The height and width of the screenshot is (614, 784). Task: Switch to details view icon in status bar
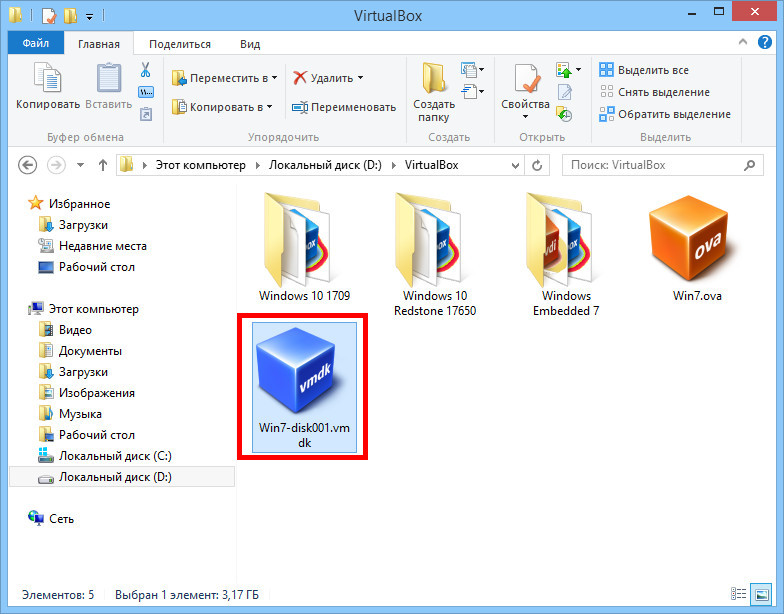pyautogui.click(x=738, y=594)
